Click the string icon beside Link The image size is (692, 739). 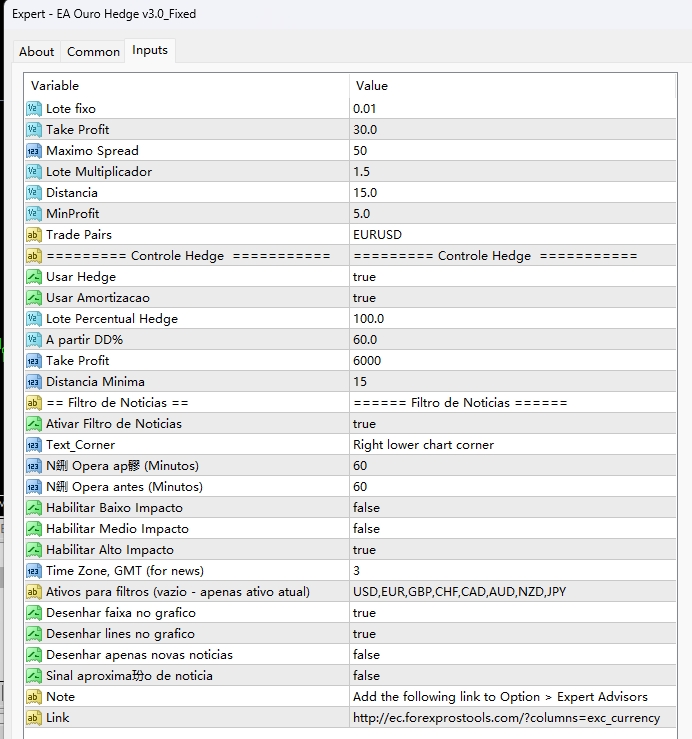coord(33,717)
